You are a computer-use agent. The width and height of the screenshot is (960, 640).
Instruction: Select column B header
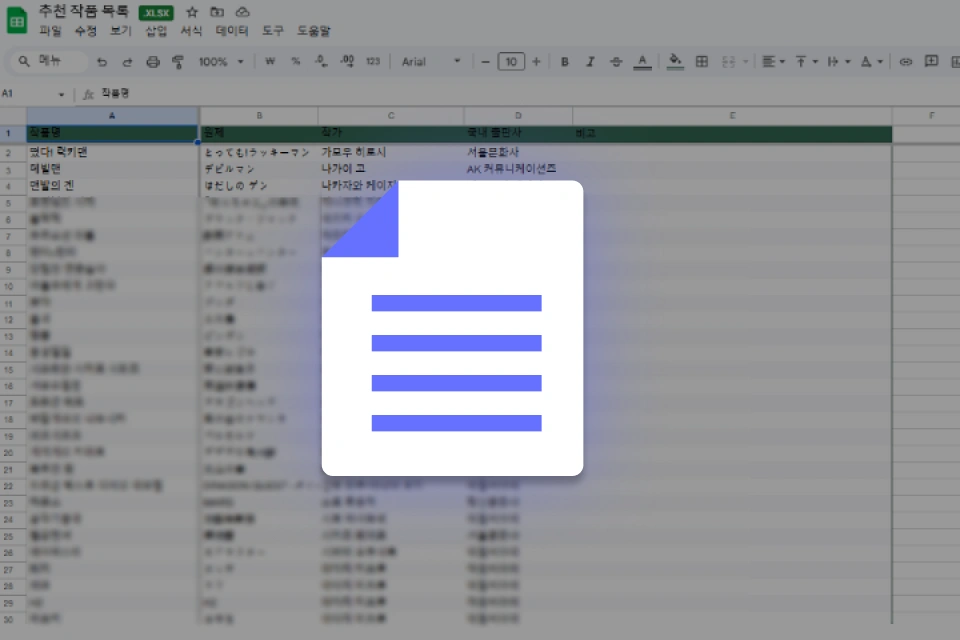[259, 116]
